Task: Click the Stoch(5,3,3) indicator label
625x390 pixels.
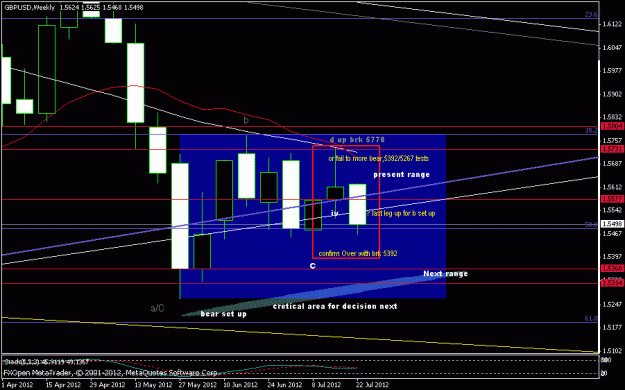Action: pos(46,362)
